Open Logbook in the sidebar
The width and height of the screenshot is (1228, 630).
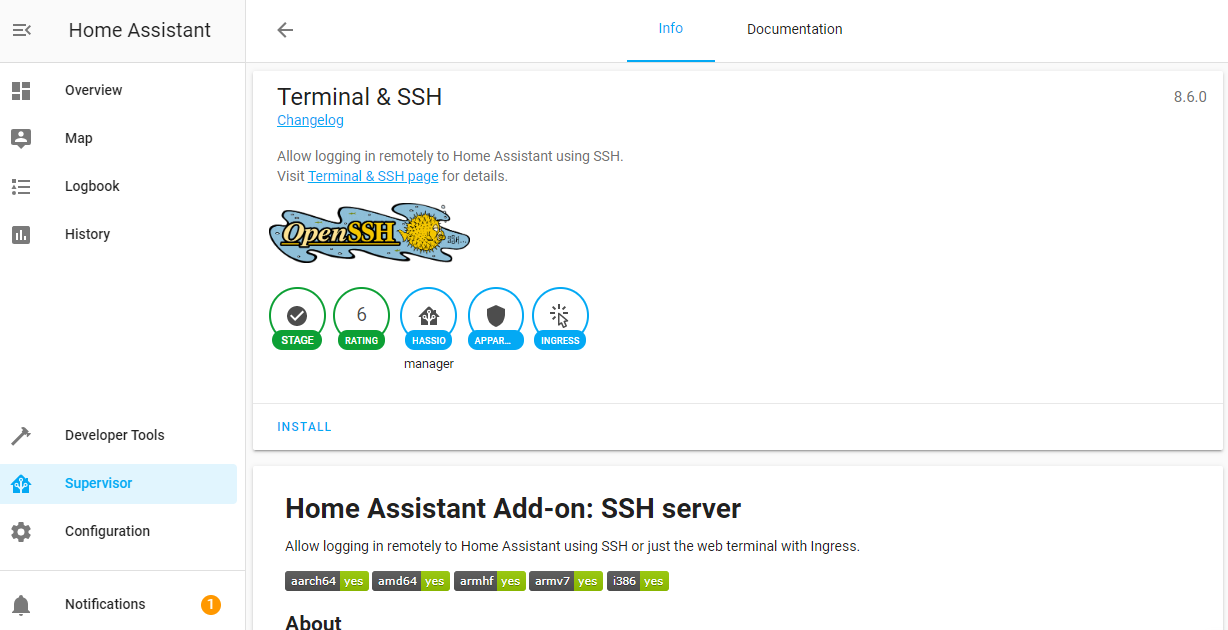tap(119, 186)
